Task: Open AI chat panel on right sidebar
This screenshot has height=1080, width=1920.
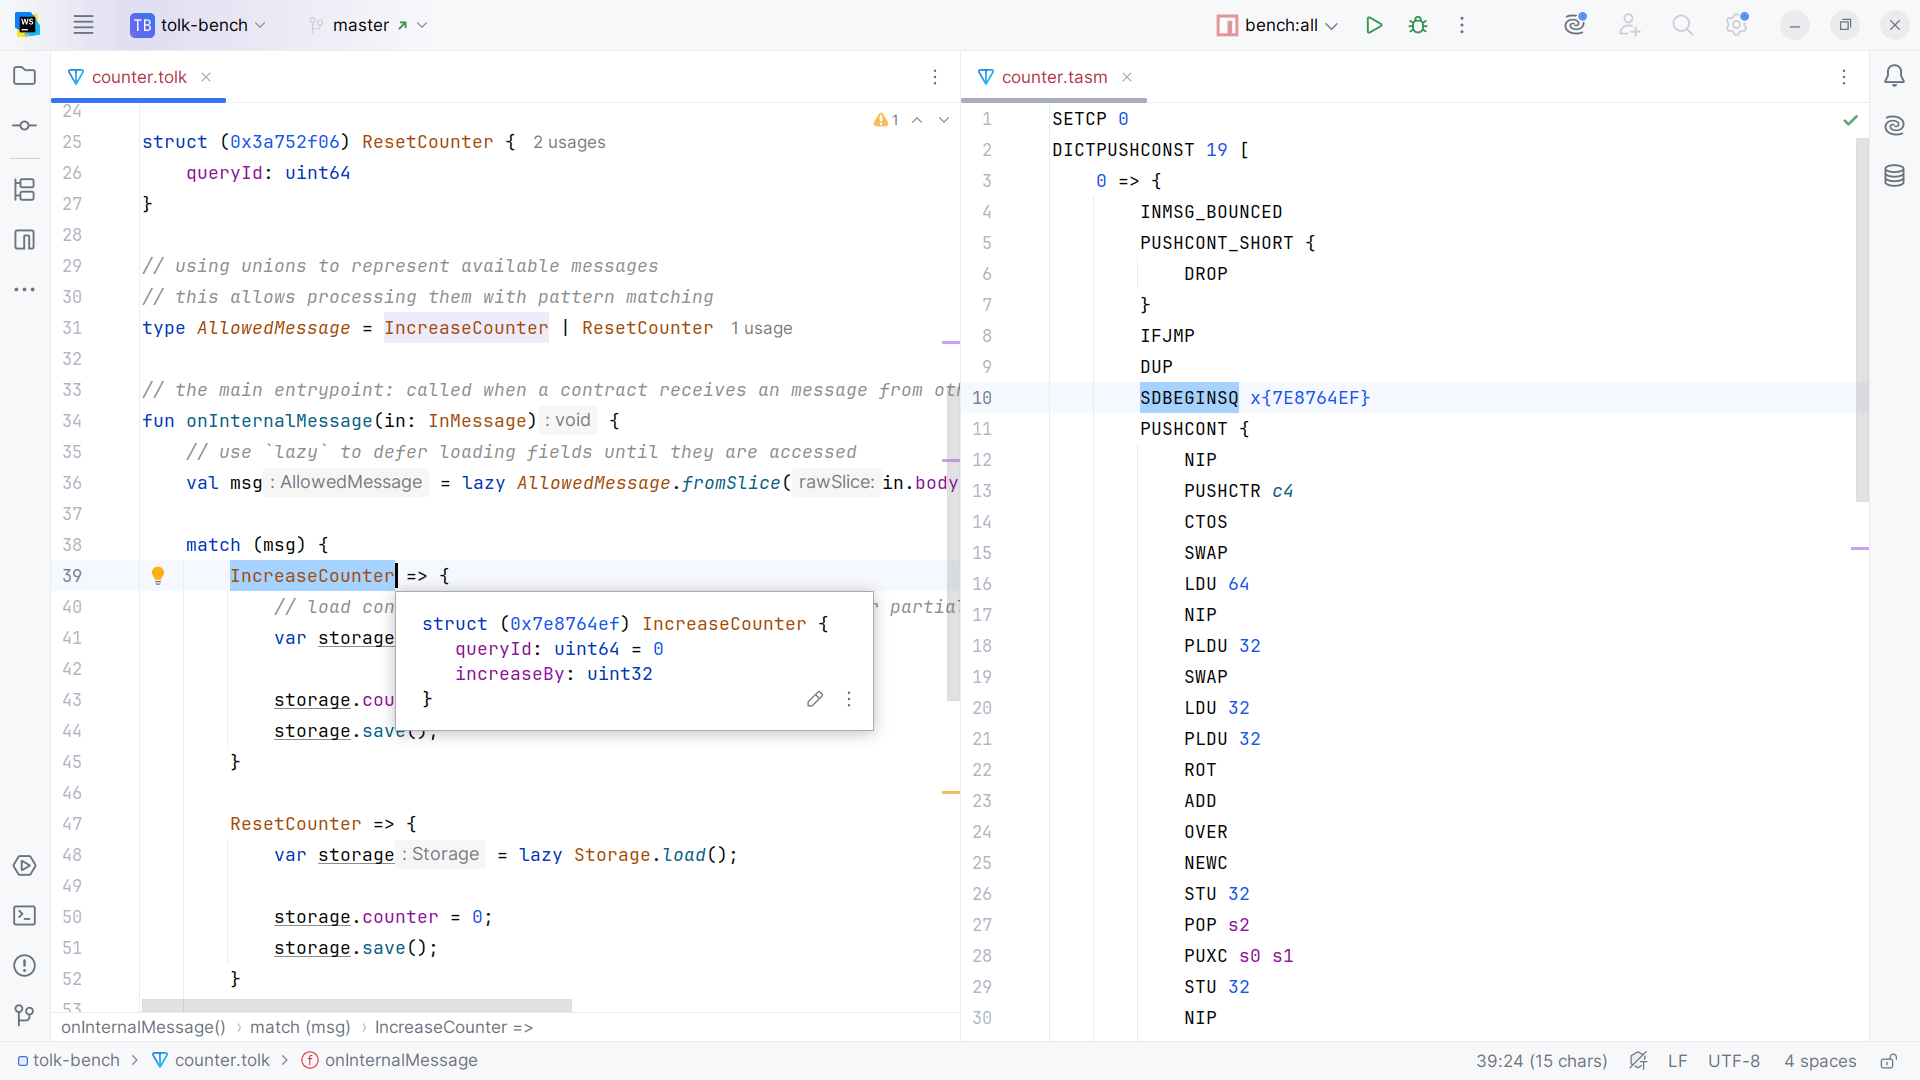Action: click(1894, 126)
